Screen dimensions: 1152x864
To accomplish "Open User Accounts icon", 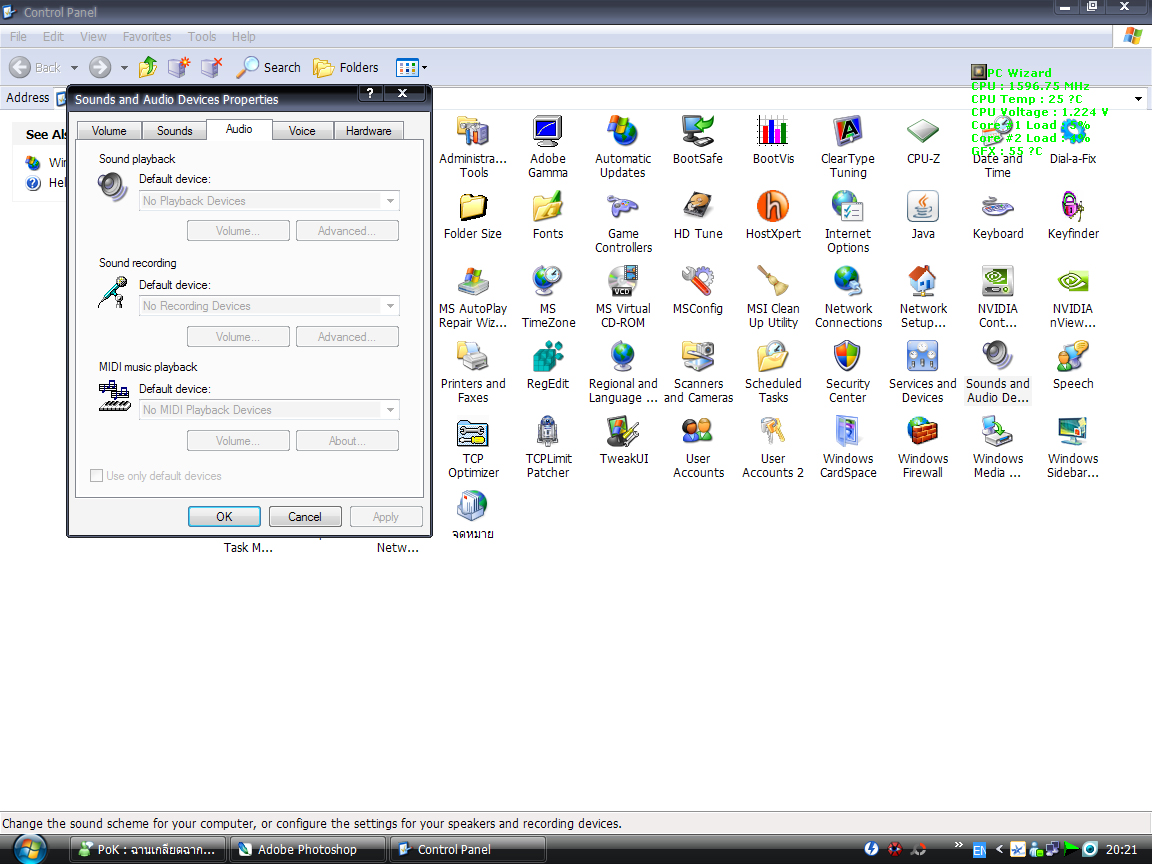I will point(698,446).
